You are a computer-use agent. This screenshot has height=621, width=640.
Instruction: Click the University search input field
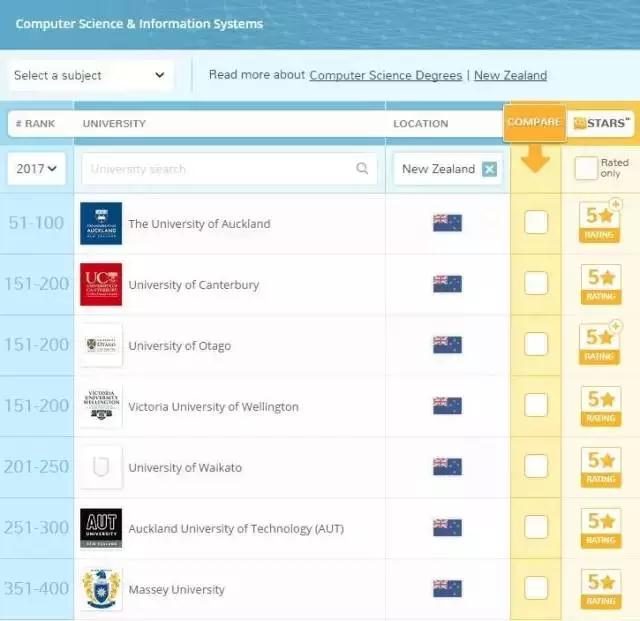(x=220, y=169)
